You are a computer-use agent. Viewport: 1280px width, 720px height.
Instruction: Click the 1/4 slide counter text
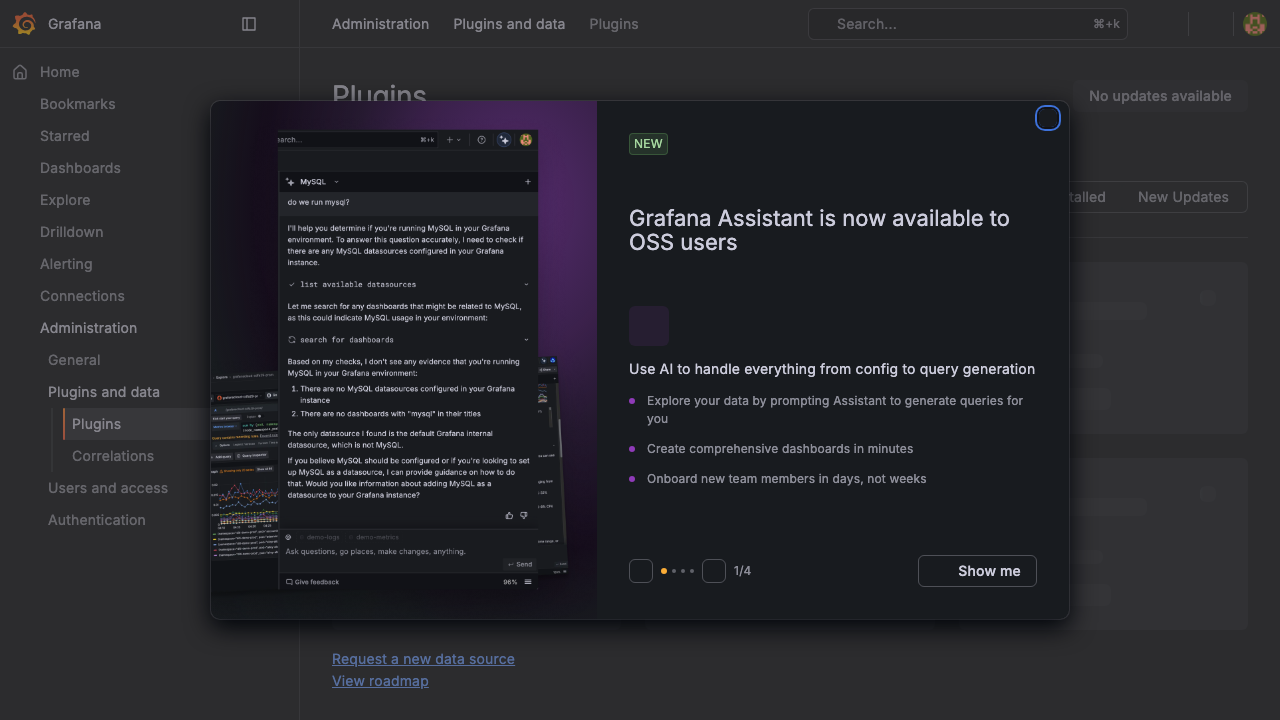(x=742, y=571)
